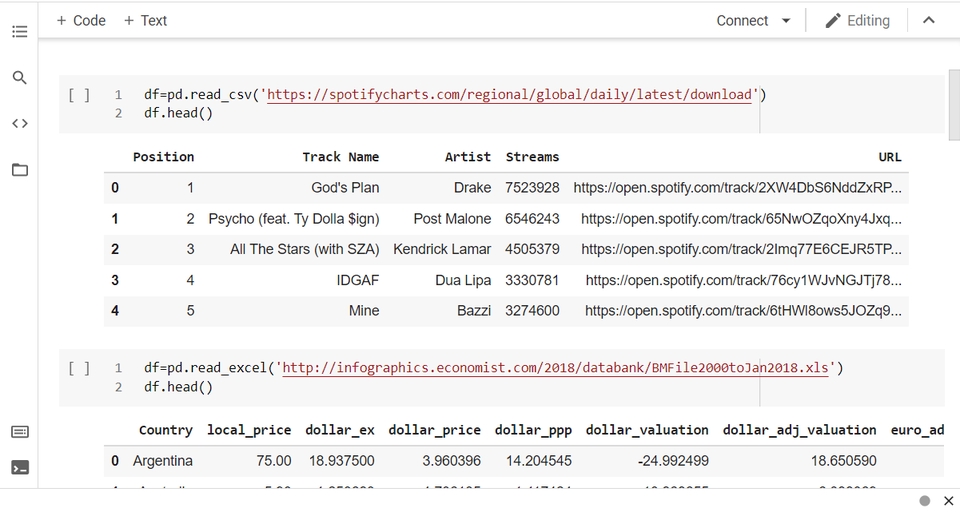Place cursor in df.head() of first cell
This screenshot has width=960, height=512.
tap(178, 113)
